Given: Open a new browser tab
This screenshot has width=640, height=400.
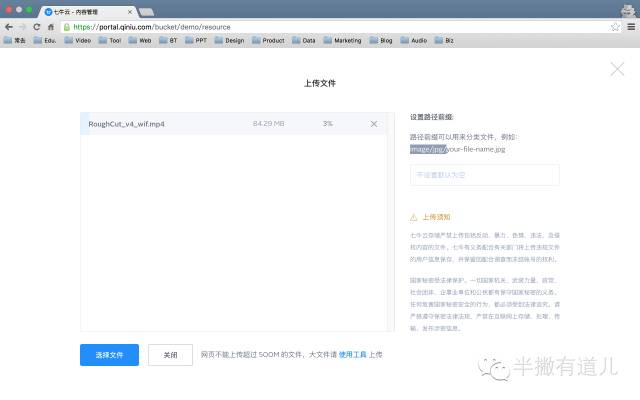Looking at the screenshot, I should point(146,11).
